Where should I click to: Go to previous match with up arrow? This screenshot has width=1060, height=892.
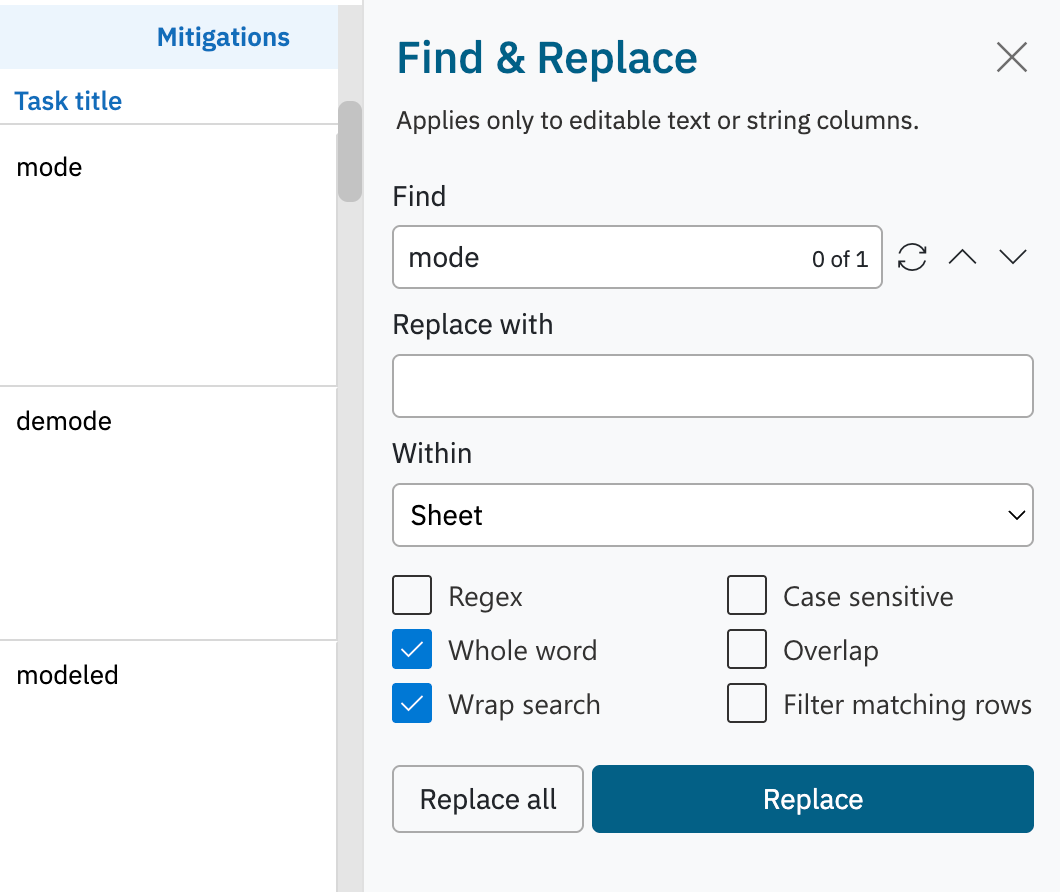(x=962, y=258)
